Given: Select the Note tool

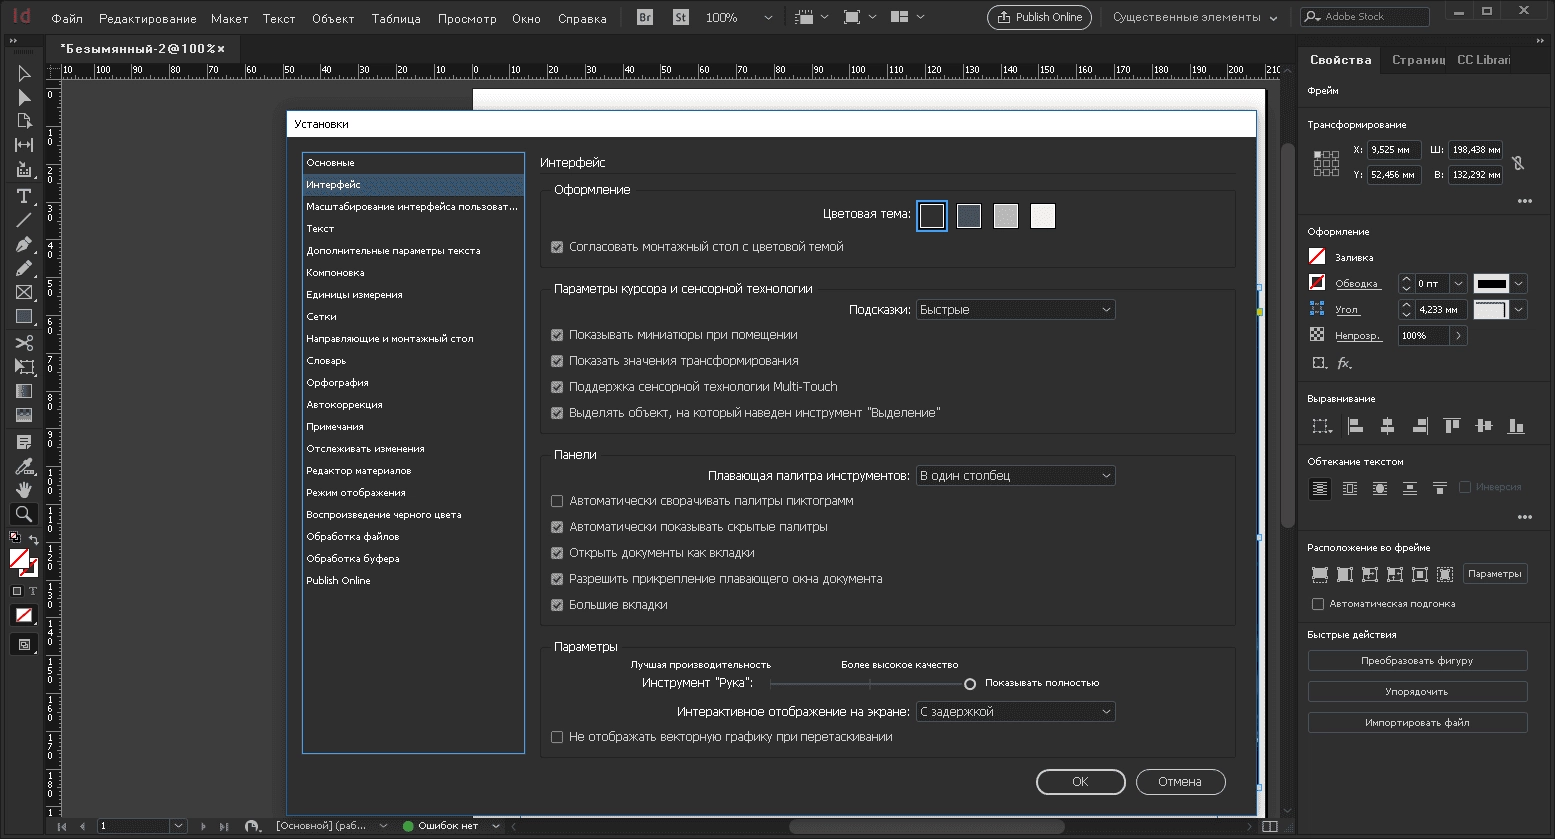Looking at the screenshot, I should 24,441.
